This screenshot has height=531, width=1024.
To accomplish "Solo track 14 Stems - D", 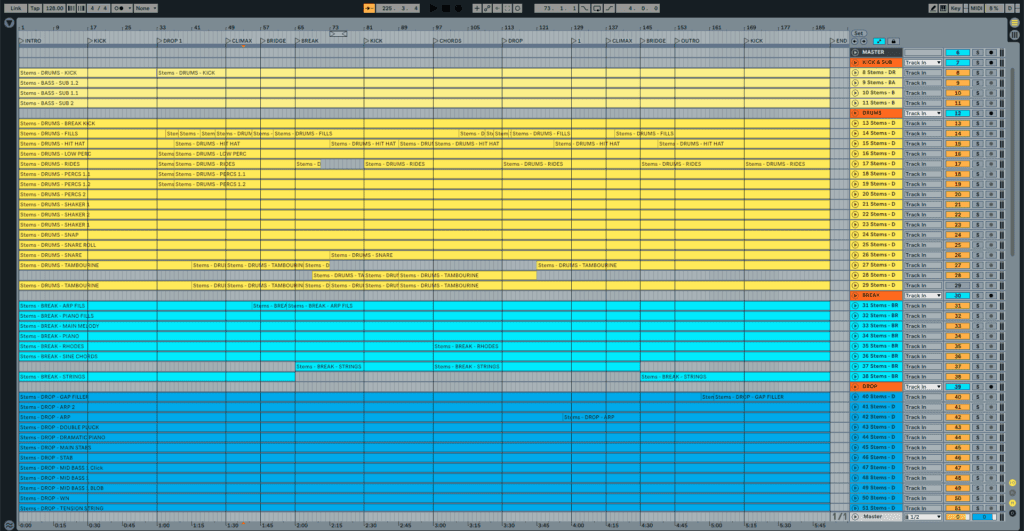I will (978, 133).
